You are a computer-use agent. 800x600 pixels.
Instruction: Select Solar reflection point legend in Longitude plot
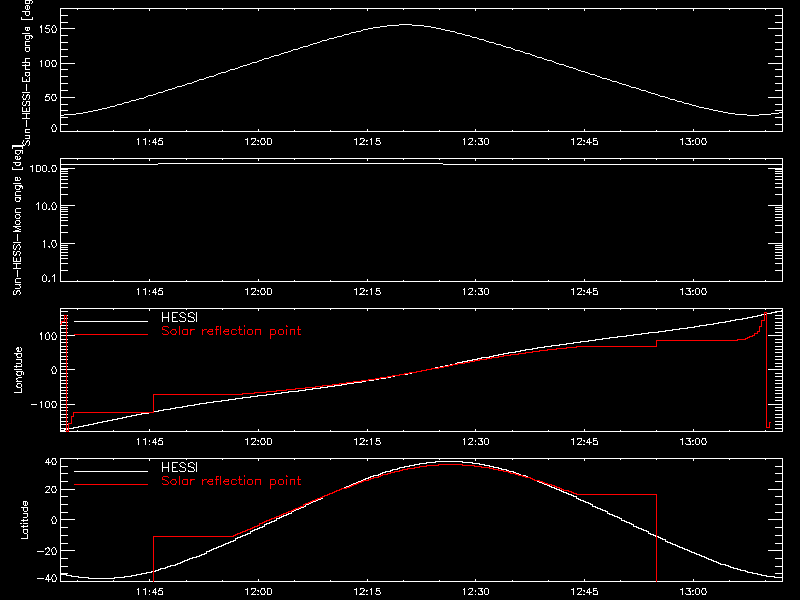pos(231,331)
